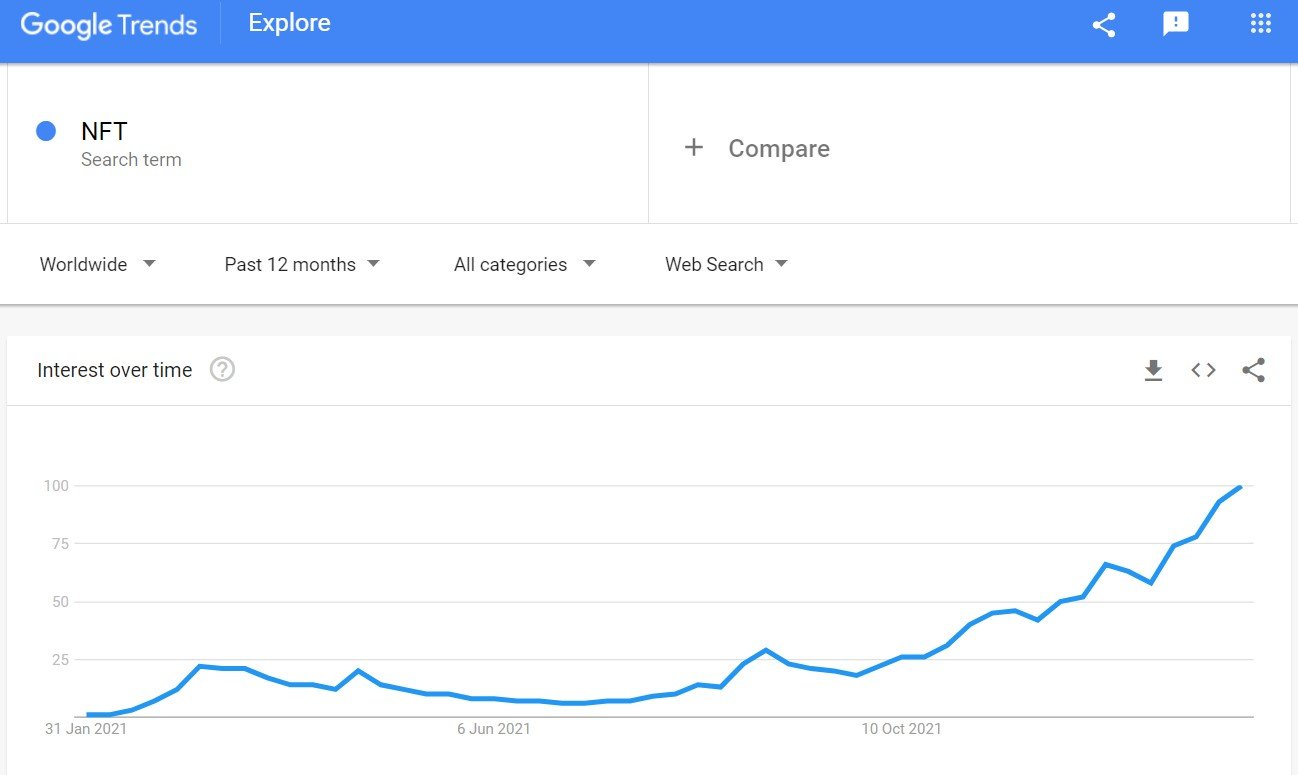The width and height of the screenshot is (1298, 775).
Task: Expand the Worldwide region dropdown
Action: [98, 264]
